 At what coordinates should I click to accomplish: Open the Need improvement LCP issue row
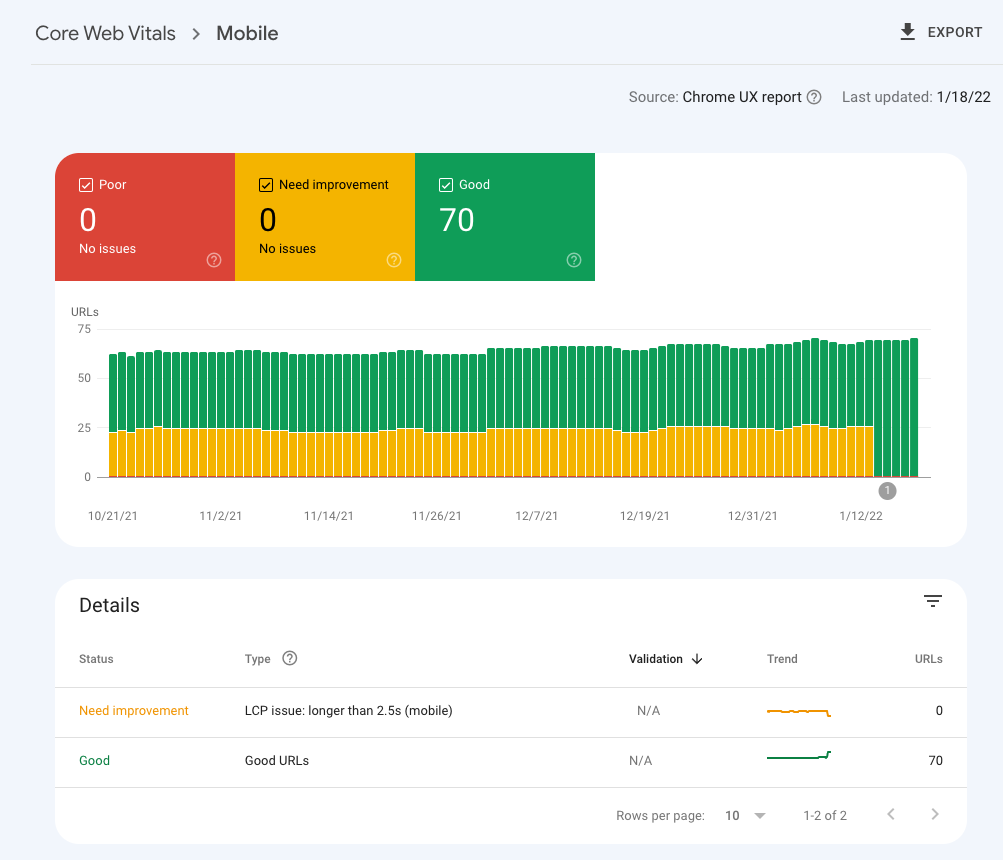[510, 712]
